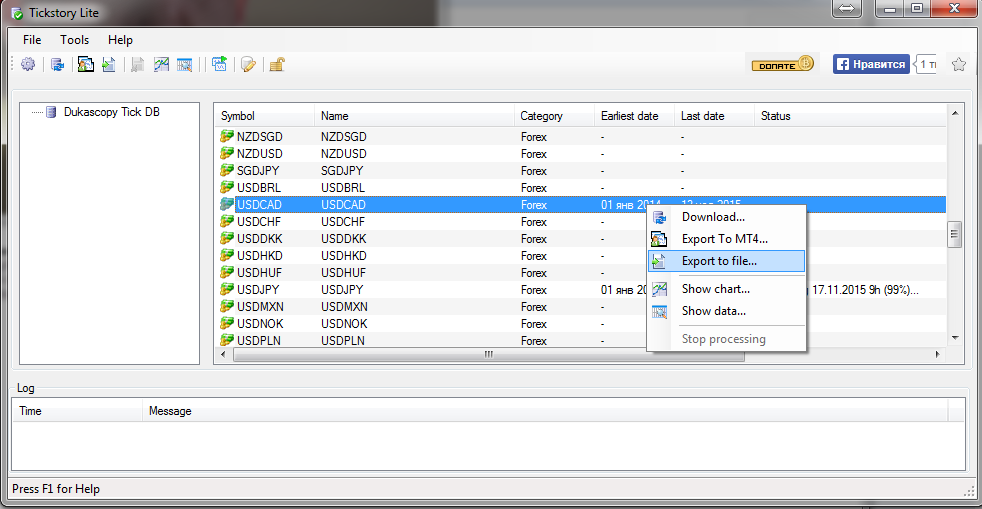Click the Export to MT4 toolbar icon
Screen dimensions: 982x509
tap(86, 64)
